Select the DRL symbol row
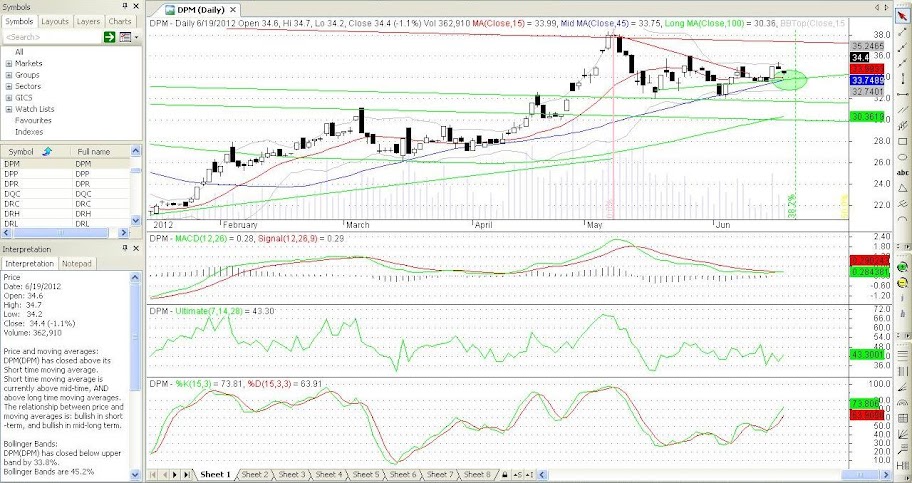912x483 pixels. click(65, 223)
